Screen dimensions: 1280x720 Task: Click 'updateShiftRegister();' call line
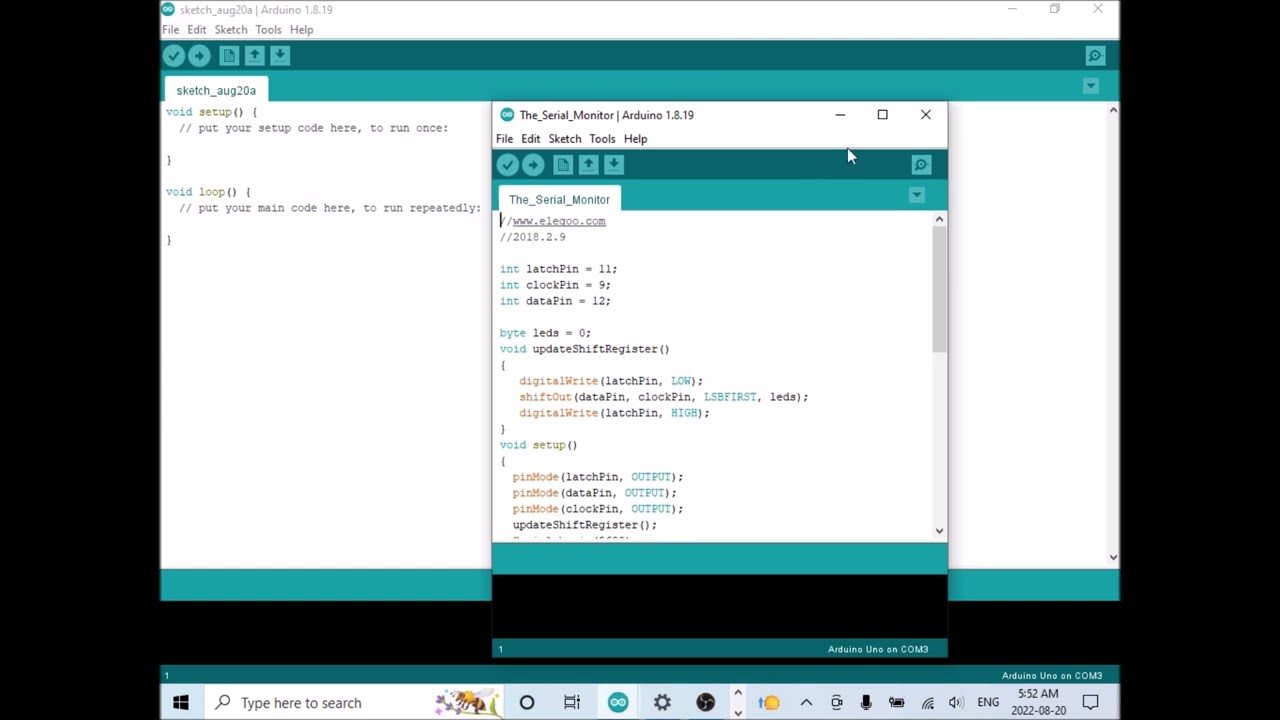585,525
